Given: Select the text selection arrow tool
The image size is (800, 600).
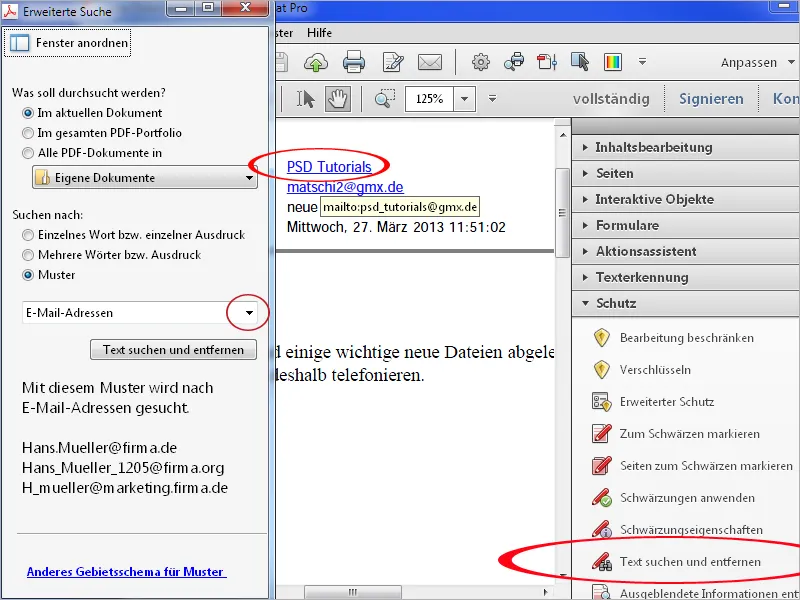Looking at the screenshot, I should [306, 98].
